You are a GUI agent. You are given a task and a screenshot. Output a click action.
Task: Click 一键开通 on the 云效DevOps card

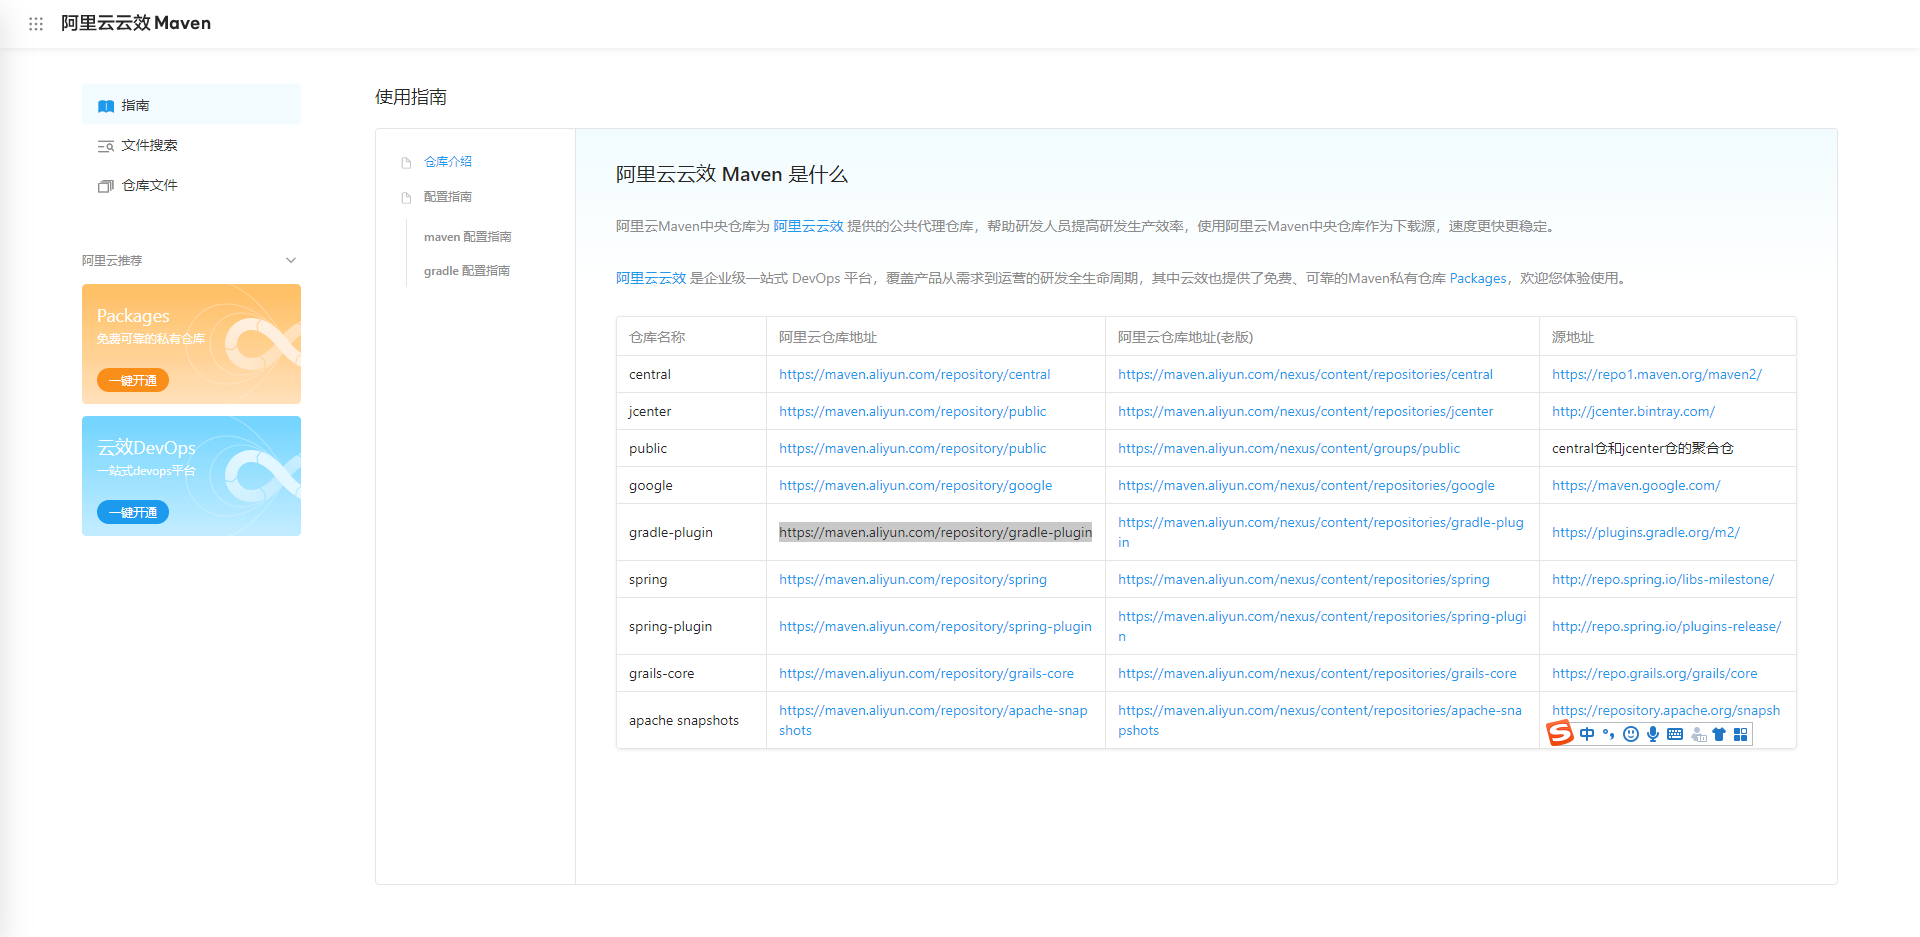133,512
